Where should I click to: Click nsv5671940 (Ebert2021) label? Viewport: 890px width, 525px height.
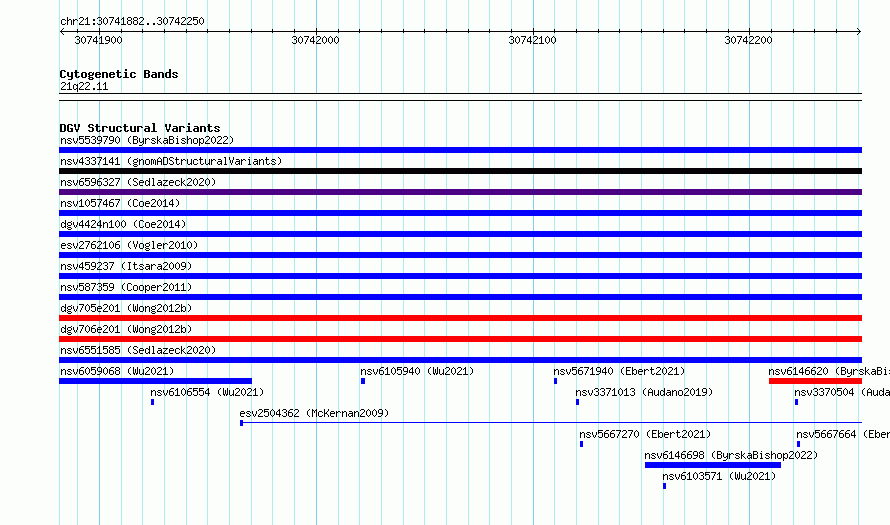click(619, 371)
